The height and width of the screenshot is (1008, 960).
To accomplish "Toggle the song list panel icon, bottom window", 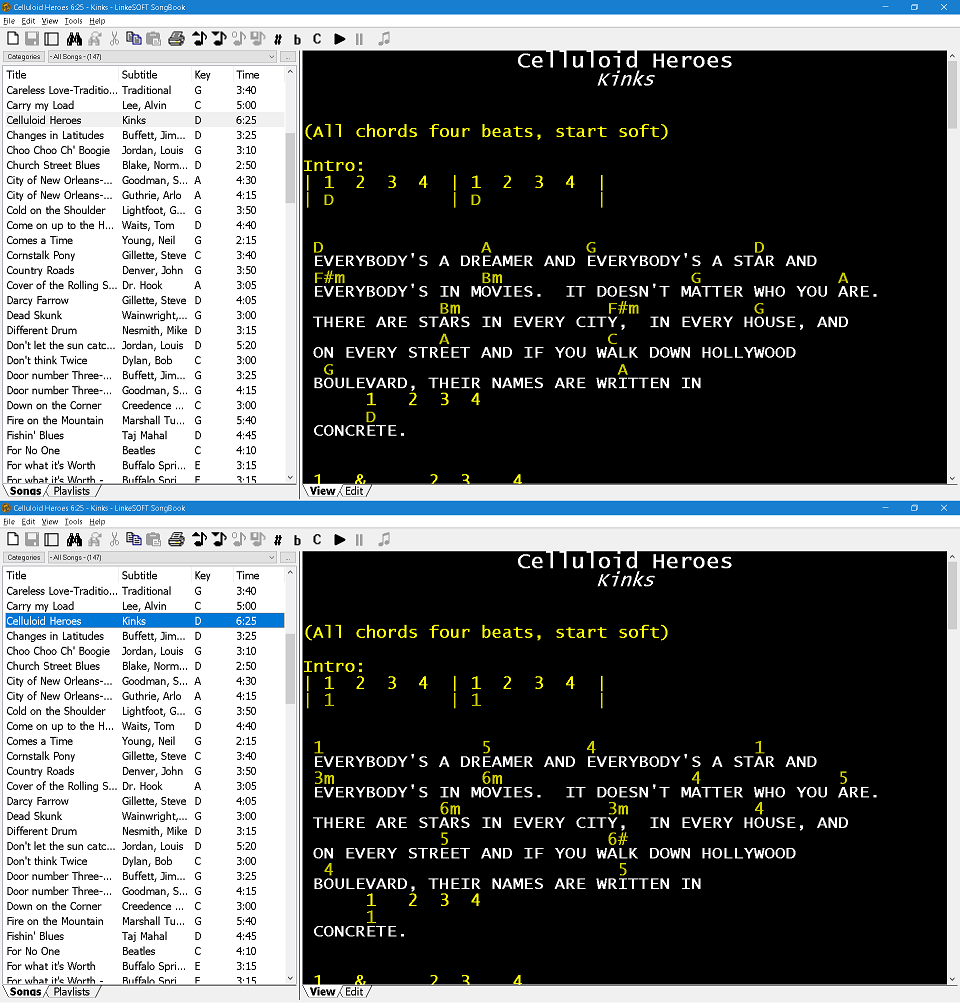I will pyautogui.click(x=51, y=540).
